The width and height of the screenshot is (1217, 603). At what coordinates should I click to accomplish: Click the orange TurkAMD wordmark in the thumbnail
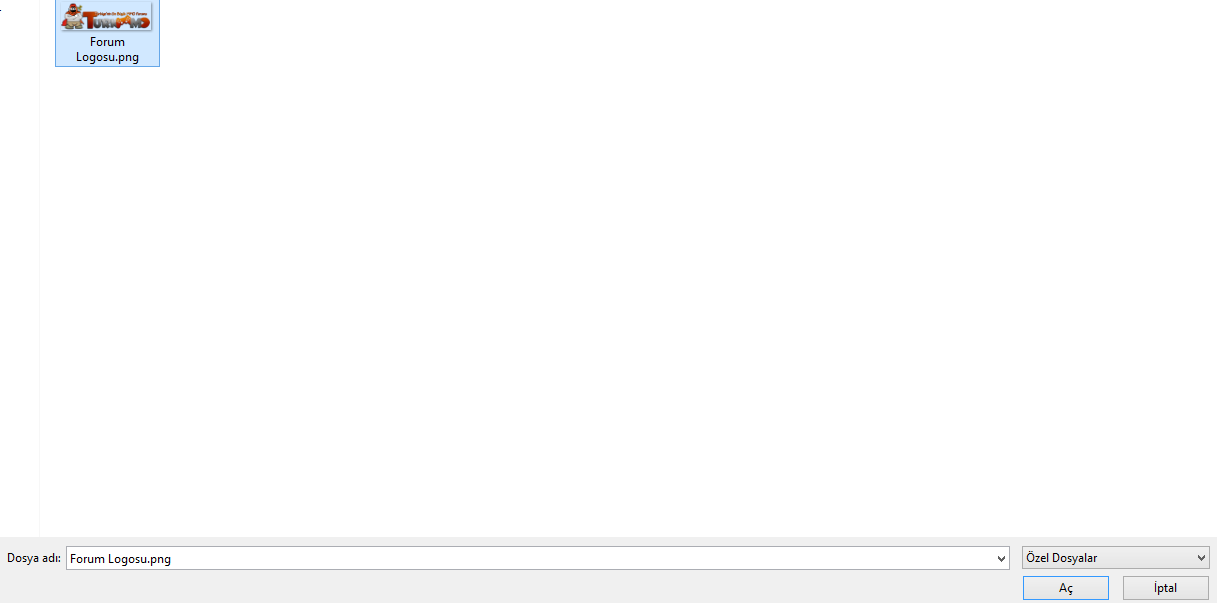(x=117, y=20)
